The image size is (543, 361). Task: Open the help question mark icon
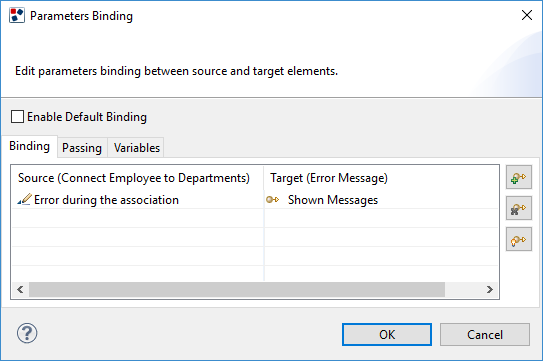coord(27,333)
